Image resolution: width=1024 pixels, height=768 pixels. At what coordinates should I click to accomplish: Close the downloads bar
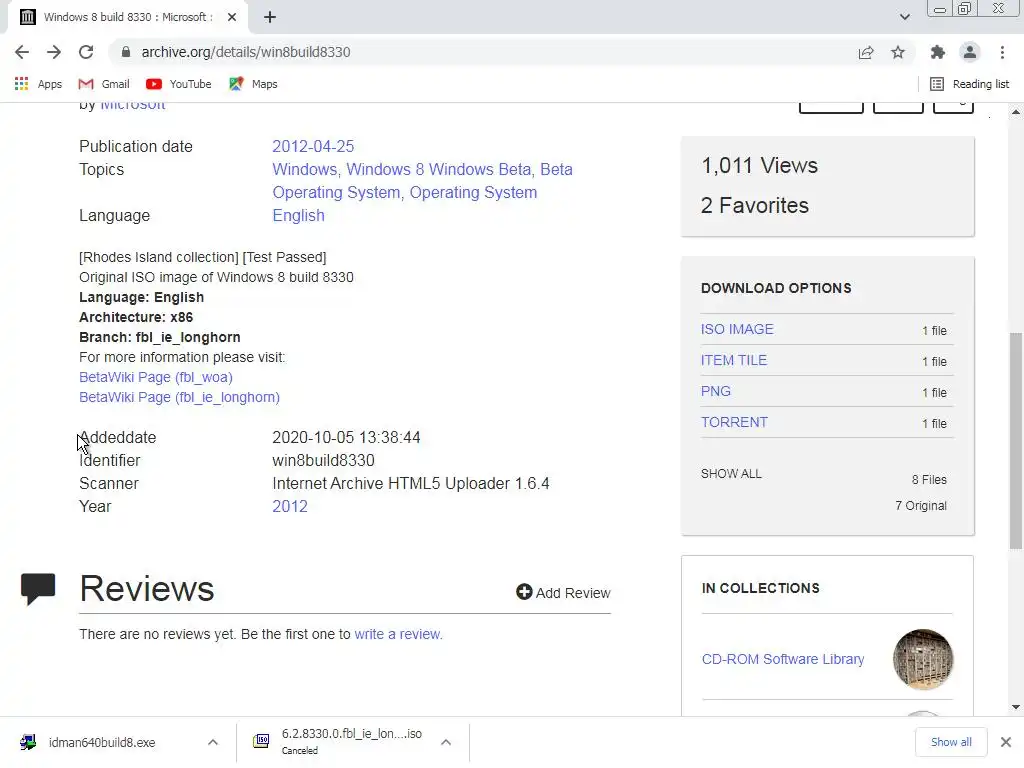[1006, 742]
